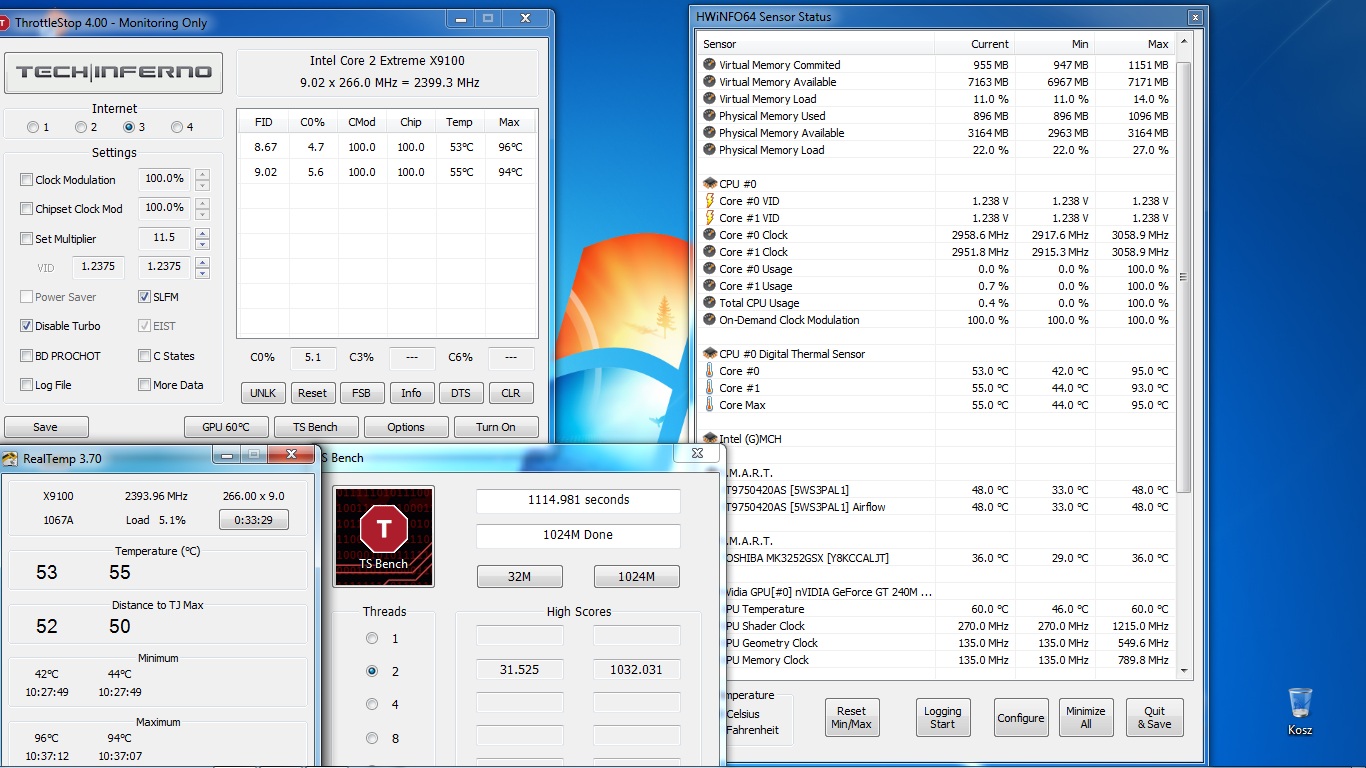The width and height of the screenshot is (1366, 768).
Task: Tick the C States checkbox
Action: click(x=145, y=356)
